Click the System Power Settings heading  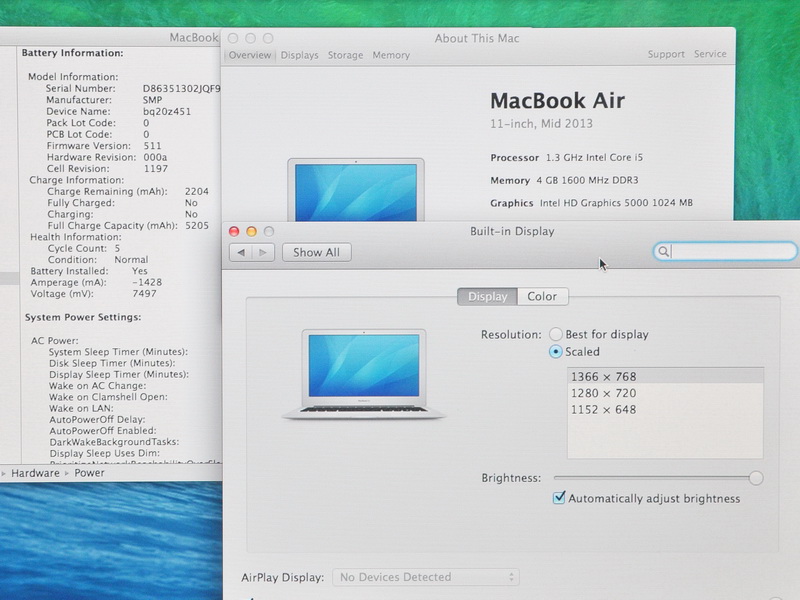[x=83, y=317]
